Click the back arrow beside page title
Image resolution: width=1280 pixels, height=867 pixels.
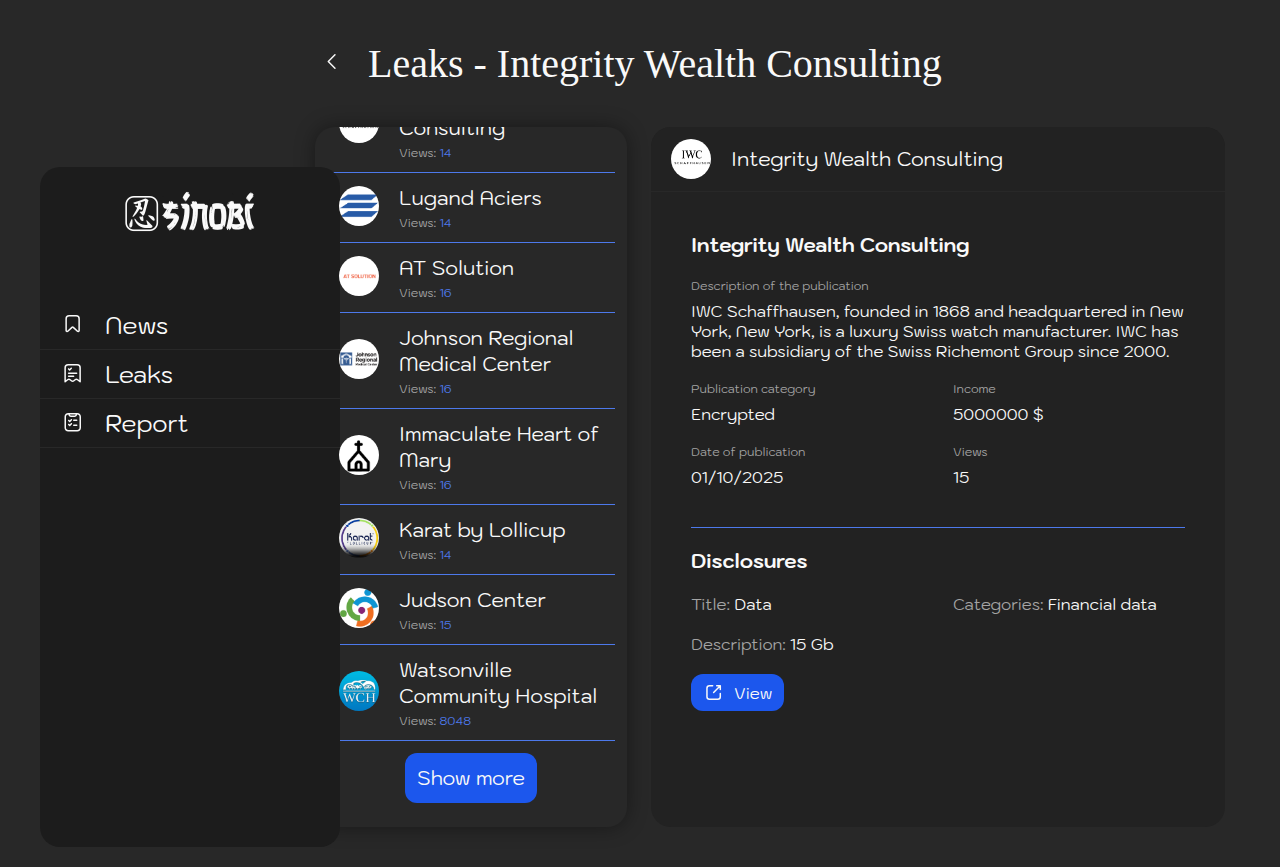[x=332, y=62]
